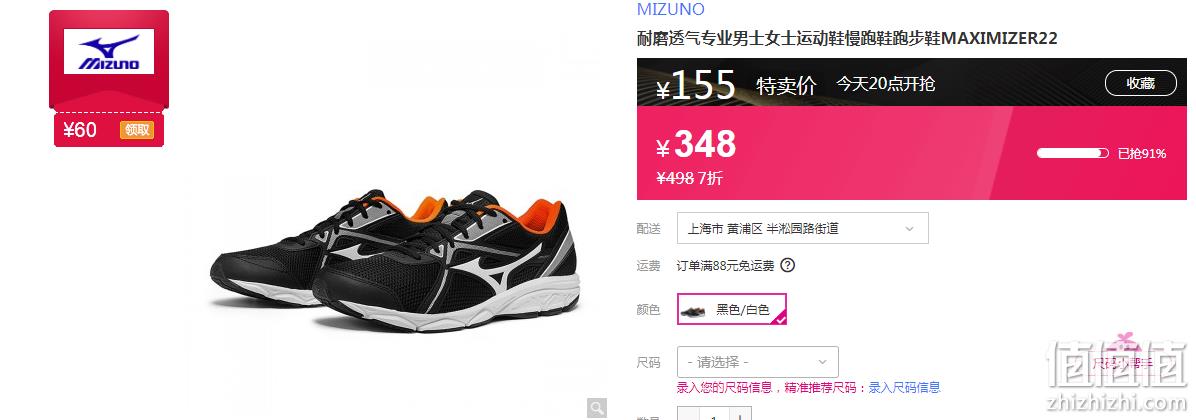
Task: Click the main black Mizuno shoe image
Action: [395, 259]
